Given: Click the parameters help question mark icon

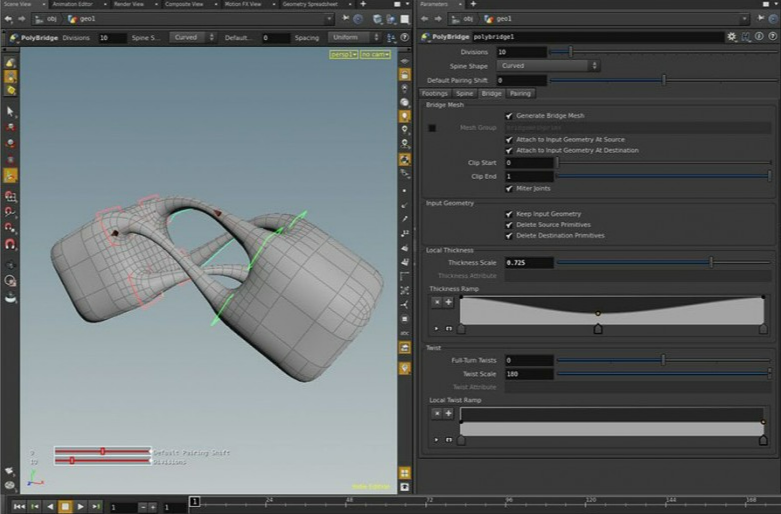Looking at the screenshot, I should tap(771, 37).
